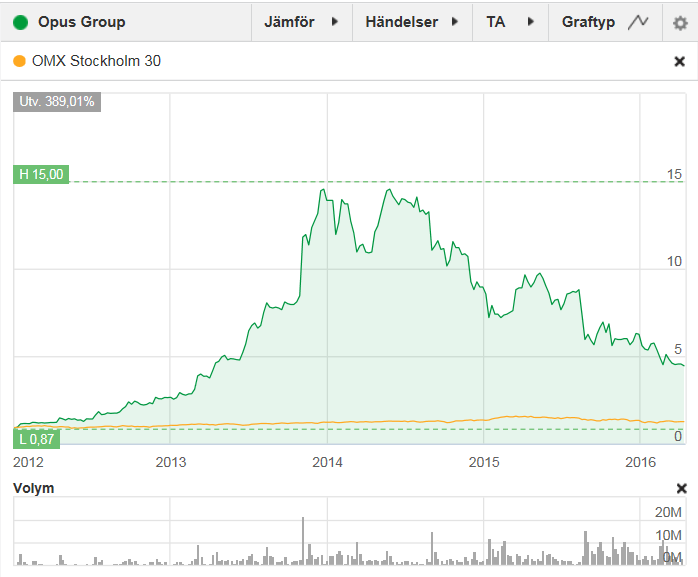
Task: Click the green Opus Group color dot
Action: click(20, 22)
